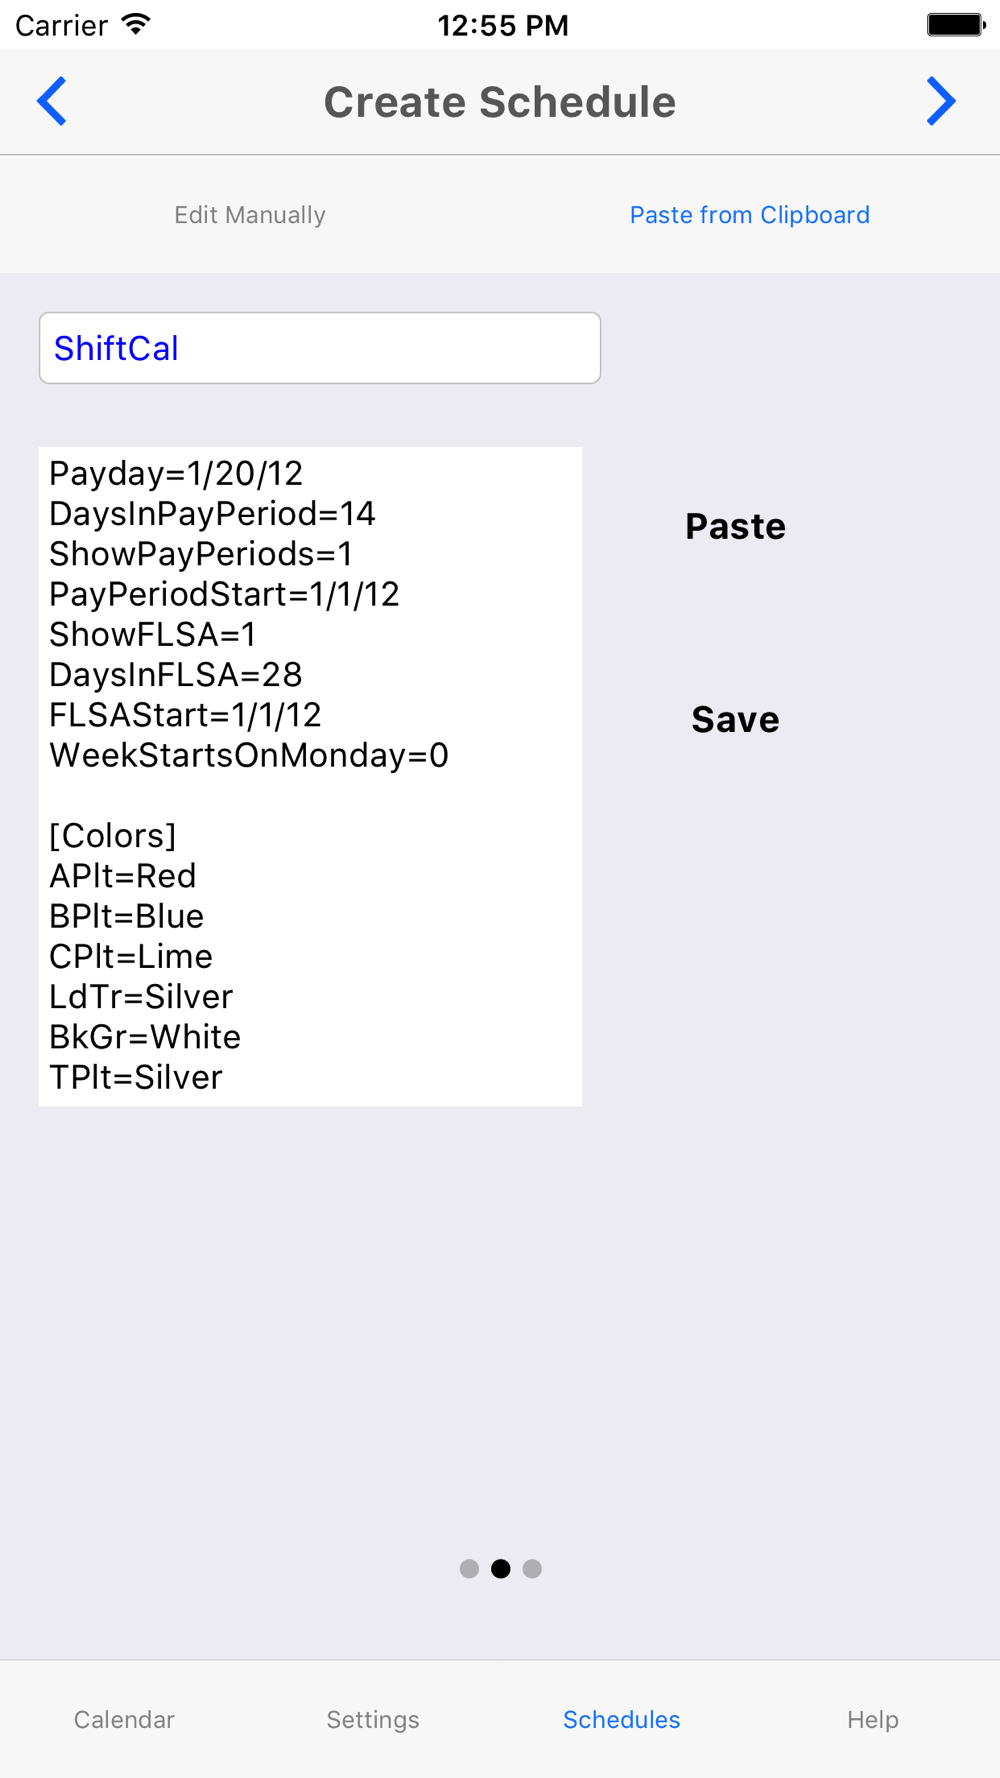
Task: Tap the Create Schedule title
Action: coord(500,102)
